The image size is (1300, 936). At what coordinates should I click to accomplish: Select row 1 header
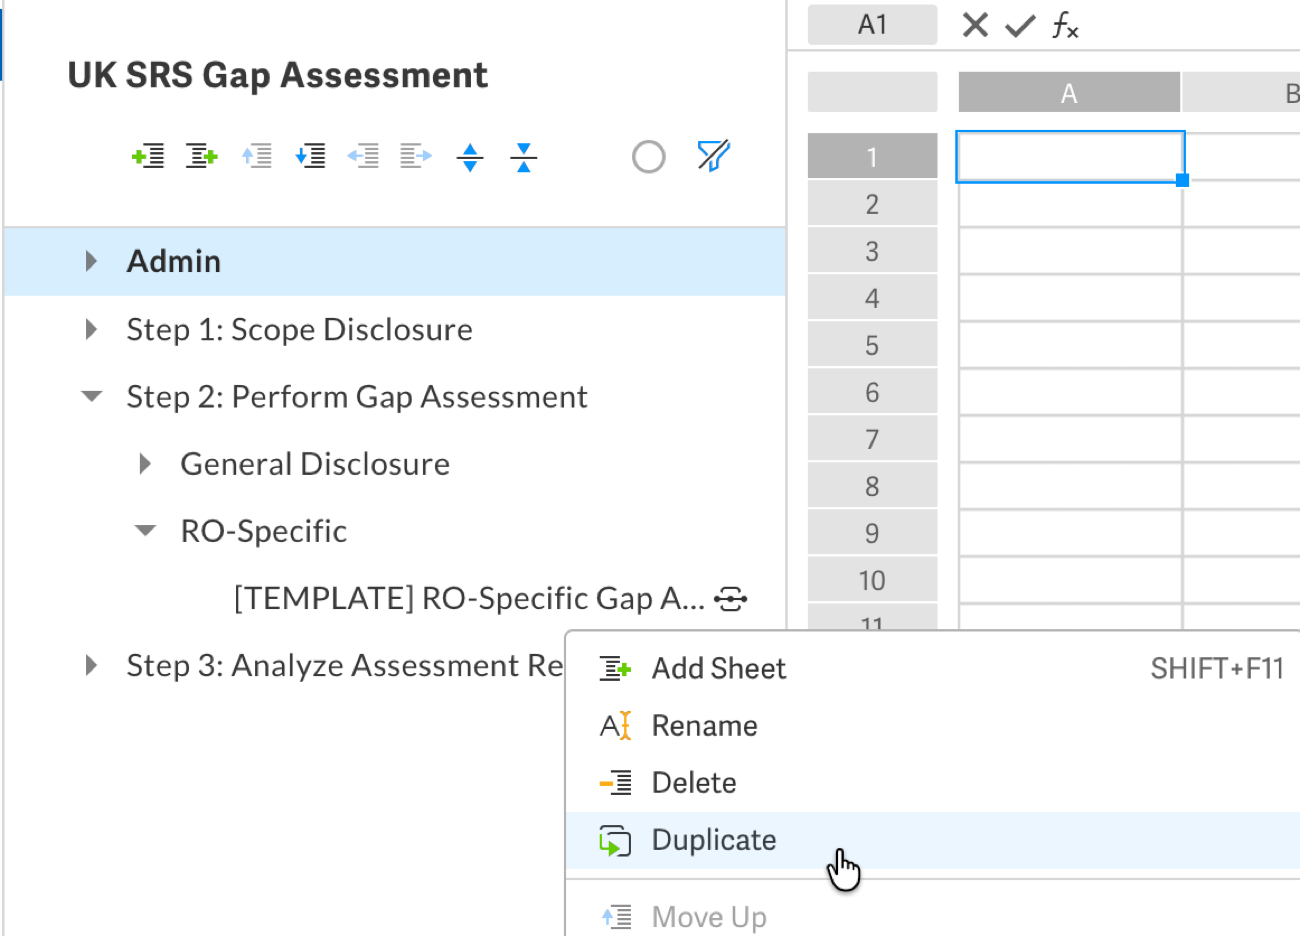pos(872,156)
